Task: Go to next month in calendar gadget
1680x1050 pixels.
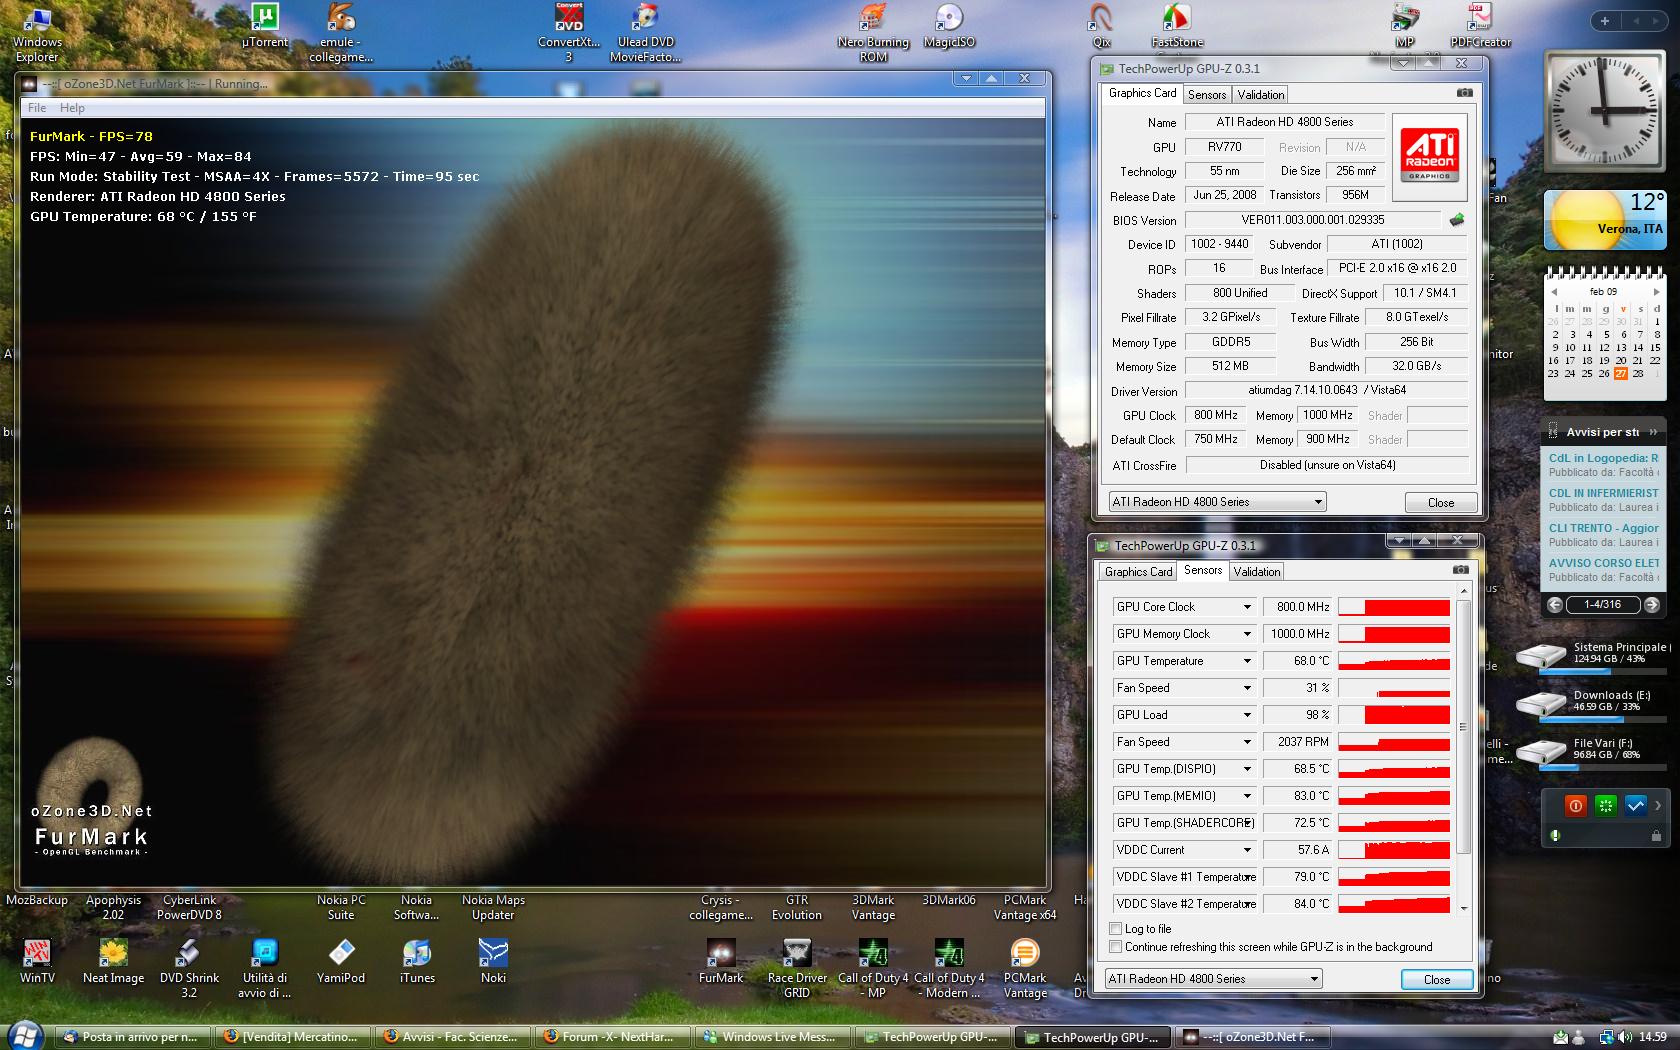Action: point(1656,292)
